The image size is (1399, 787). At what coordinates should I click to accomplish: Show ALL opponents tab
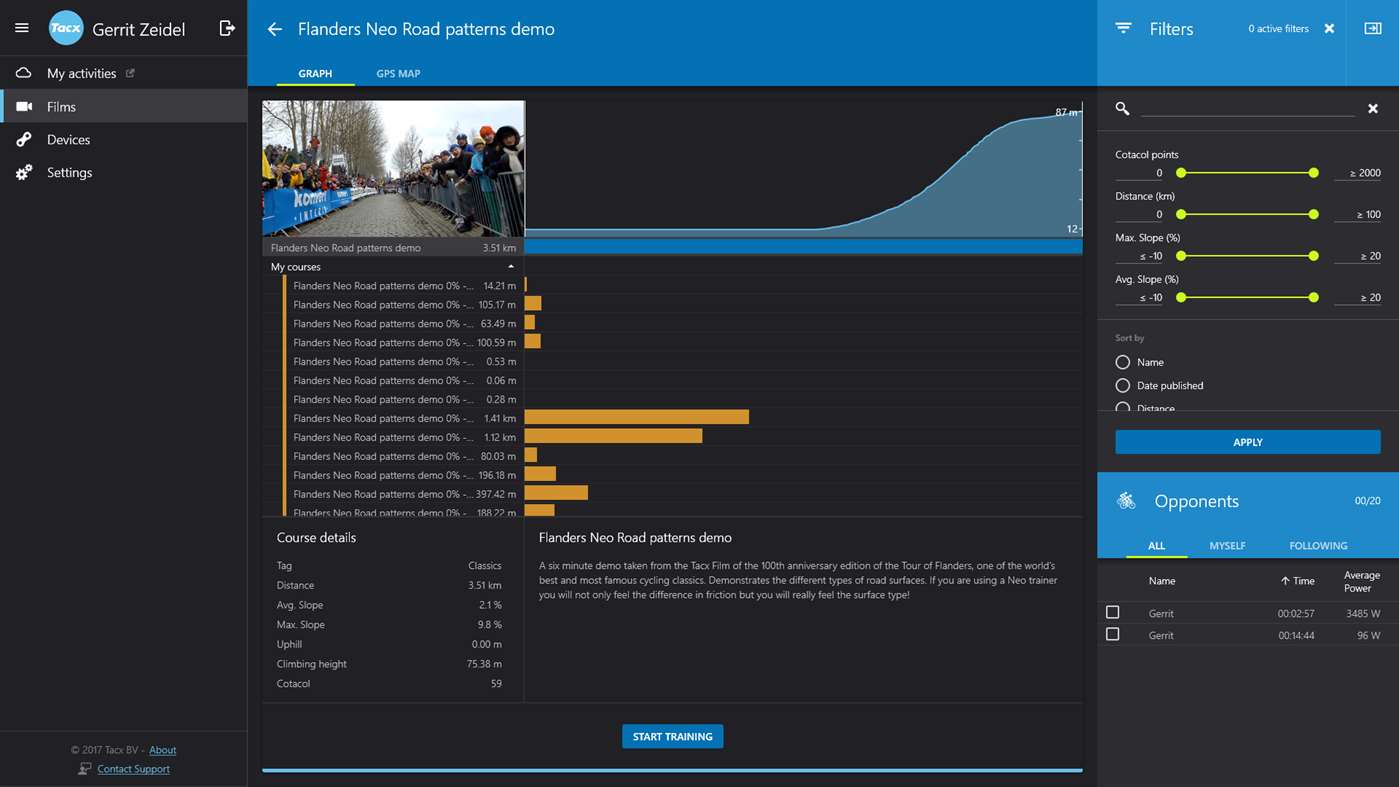point(1156,546)
